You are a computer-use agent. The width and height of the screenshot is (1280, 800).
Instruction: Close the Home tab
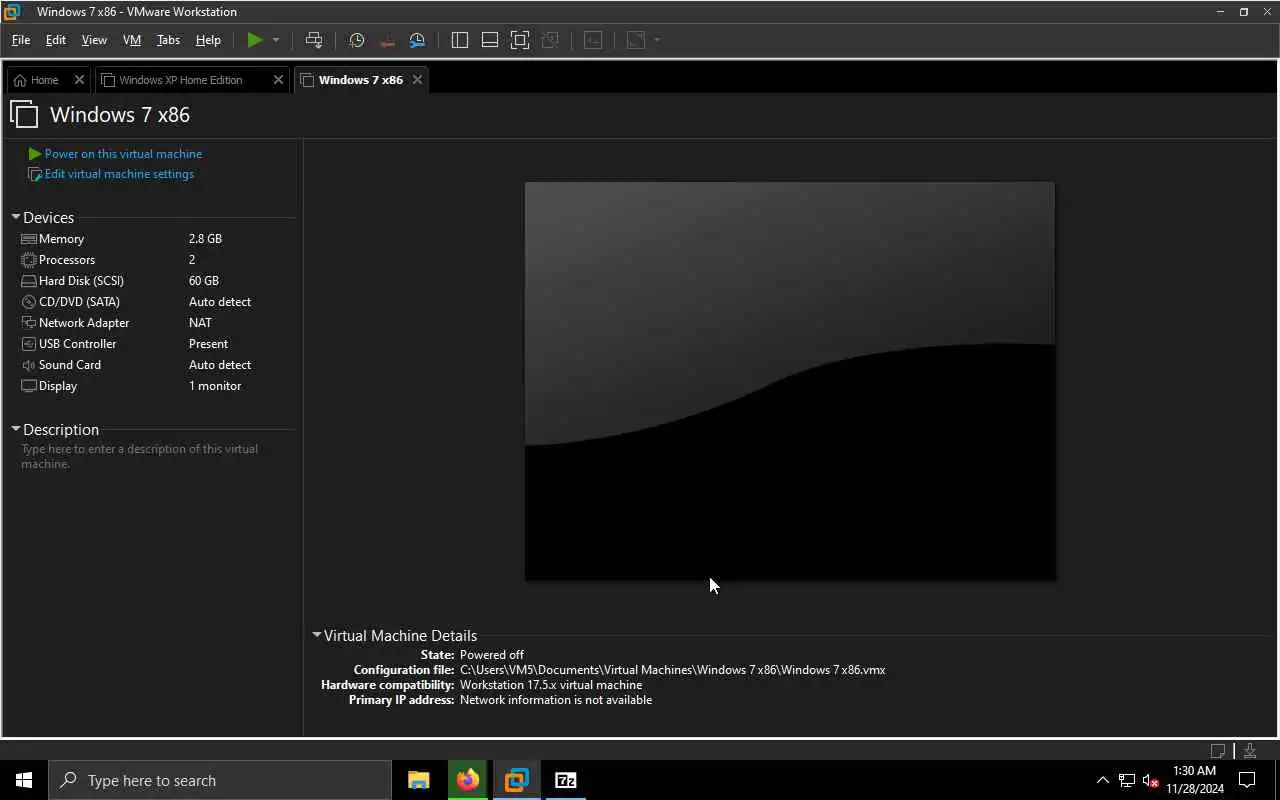coord(80,80)
